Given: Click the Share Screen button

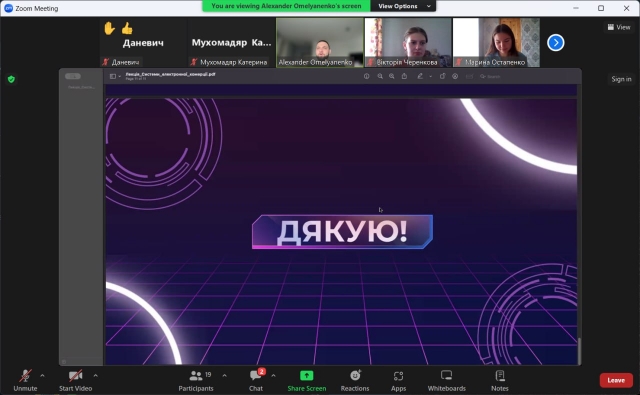Looking at the screenshot, I should (x=307, y=380).
